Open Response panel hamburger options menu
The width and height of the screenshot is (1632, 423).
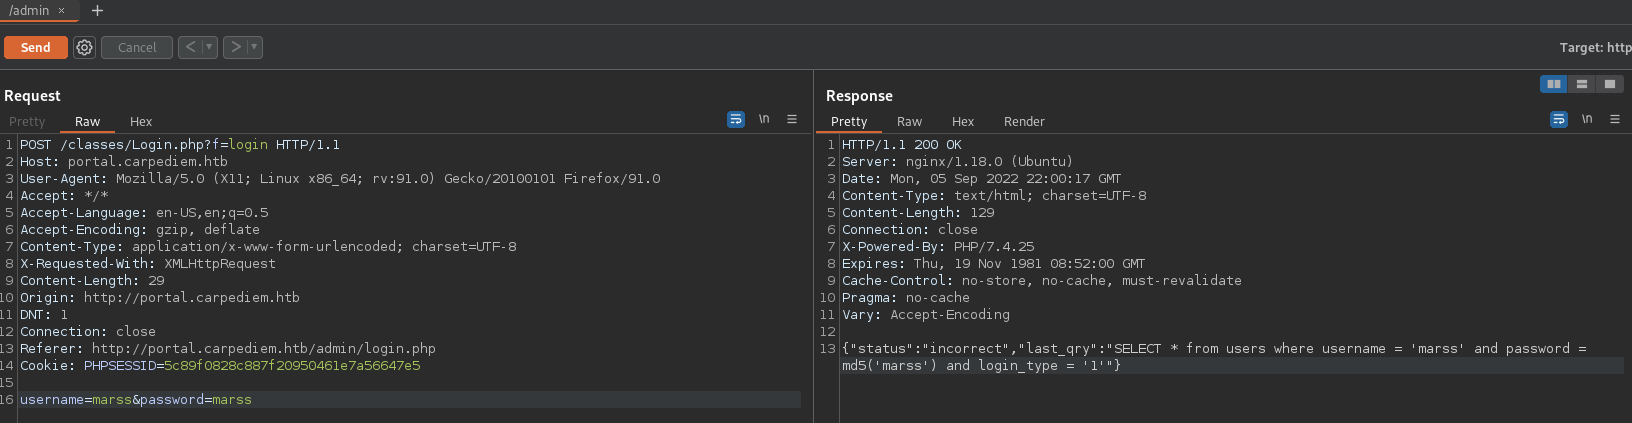point(1615,119)
